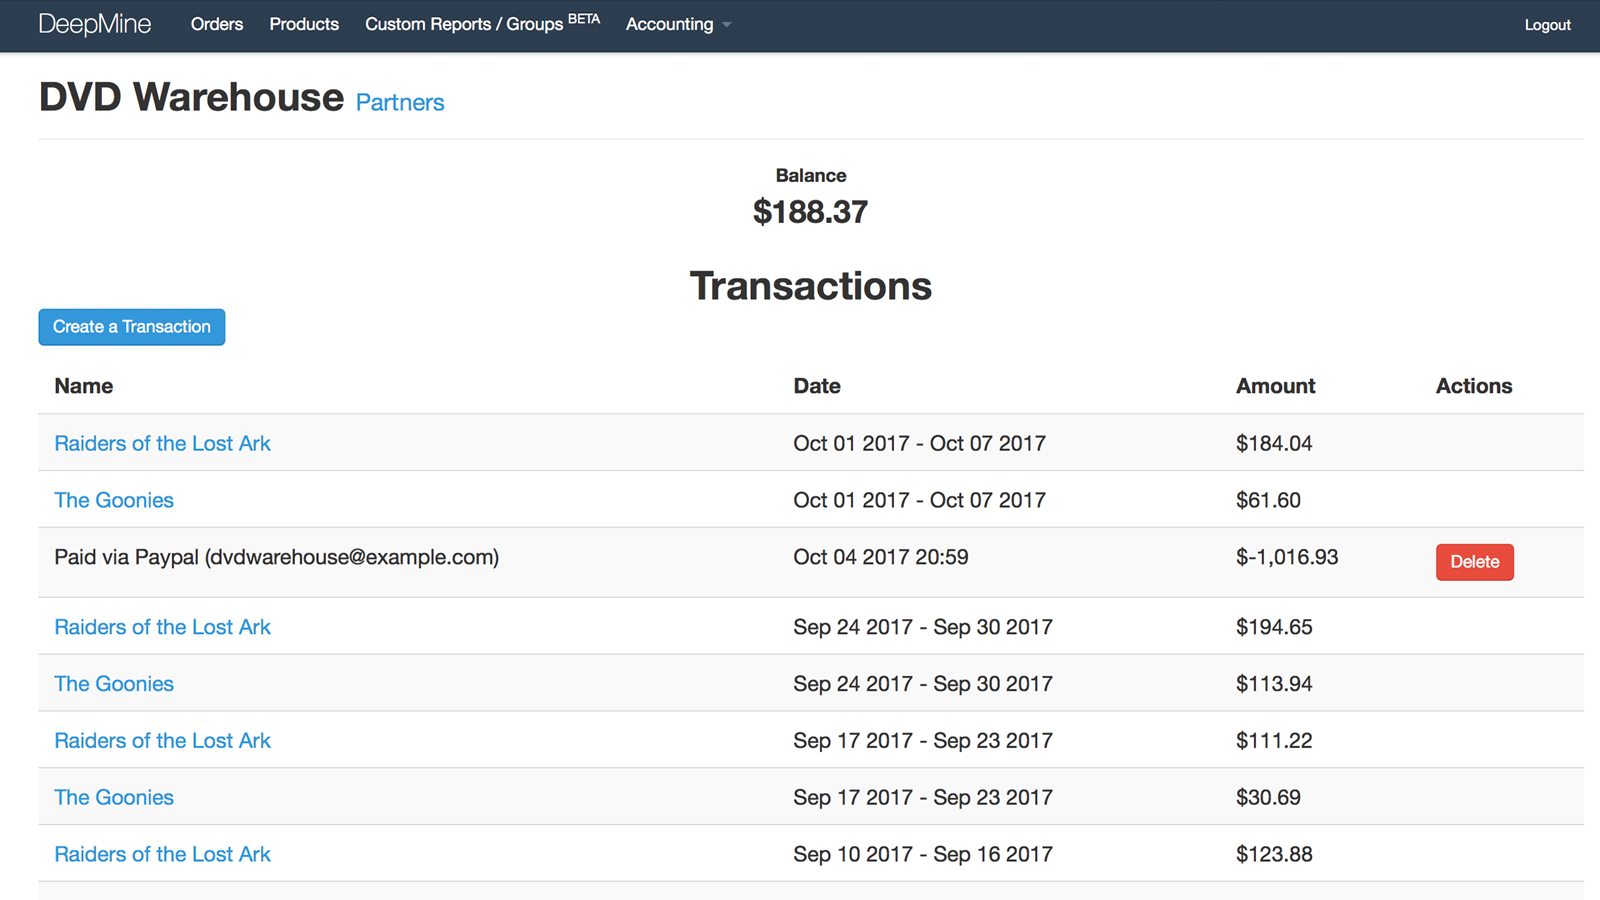Open Custom Reports / Groups BETA page
1600x900 pixels.
coord(482,23)
